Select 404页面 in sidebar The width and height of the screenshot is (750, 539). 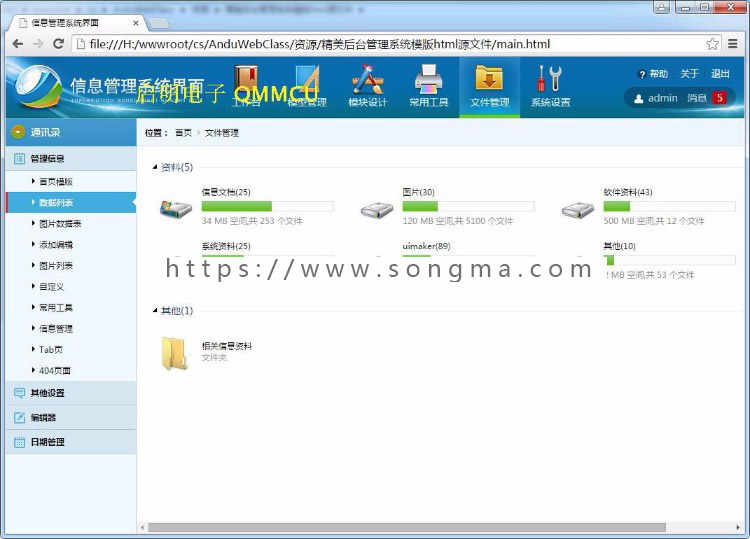click(55, 371)
